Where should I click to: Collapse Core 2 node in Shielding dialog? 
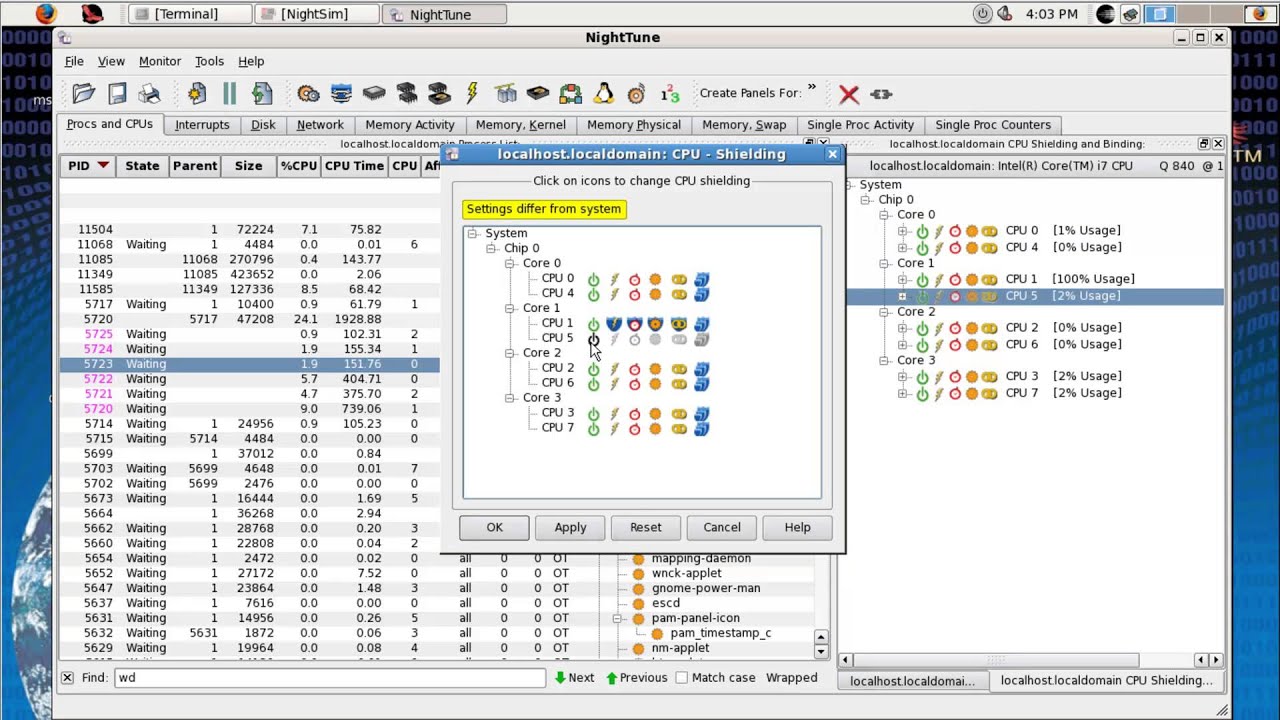click(x=510, y=353)
